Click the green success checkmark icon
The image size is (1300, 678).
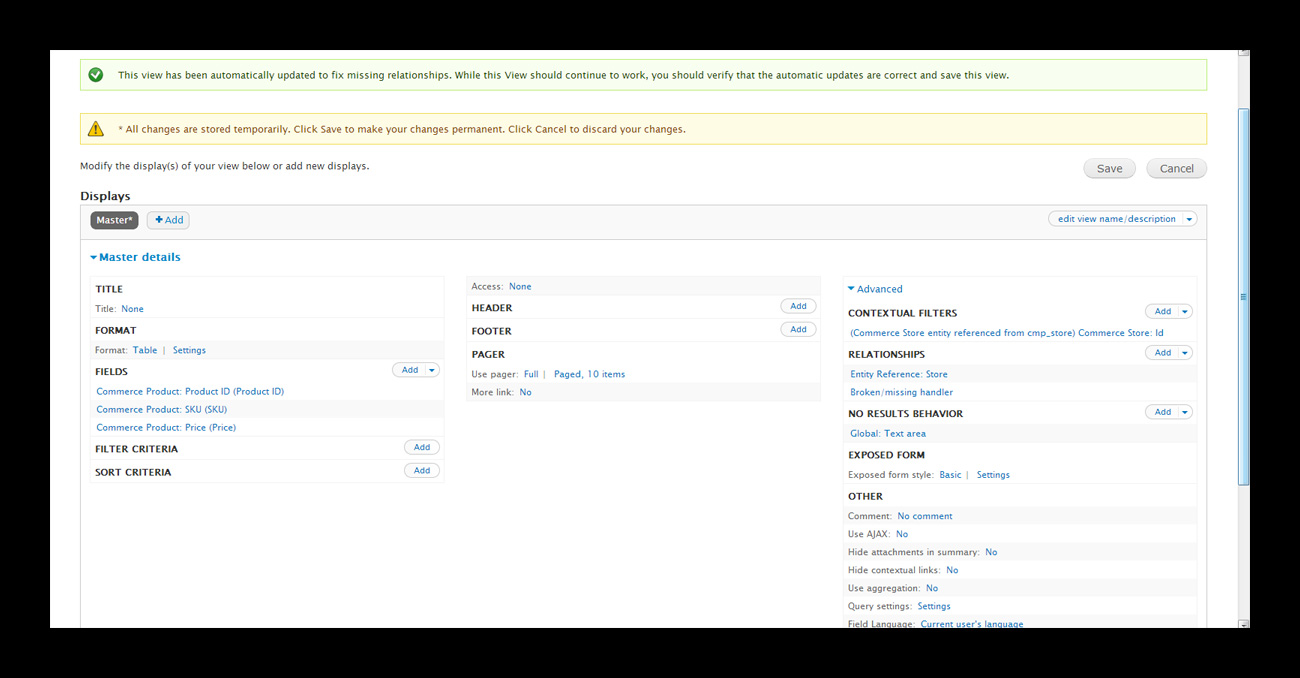[x=96, y=74]
